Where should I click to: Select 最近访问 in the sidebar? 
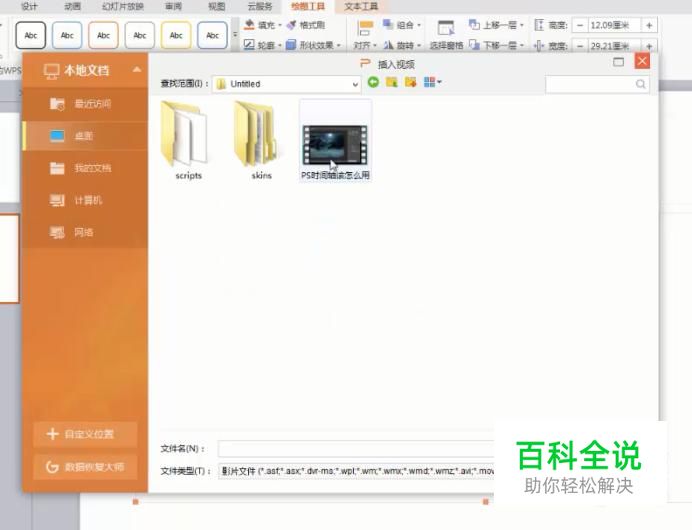click(x=85, y=104)
